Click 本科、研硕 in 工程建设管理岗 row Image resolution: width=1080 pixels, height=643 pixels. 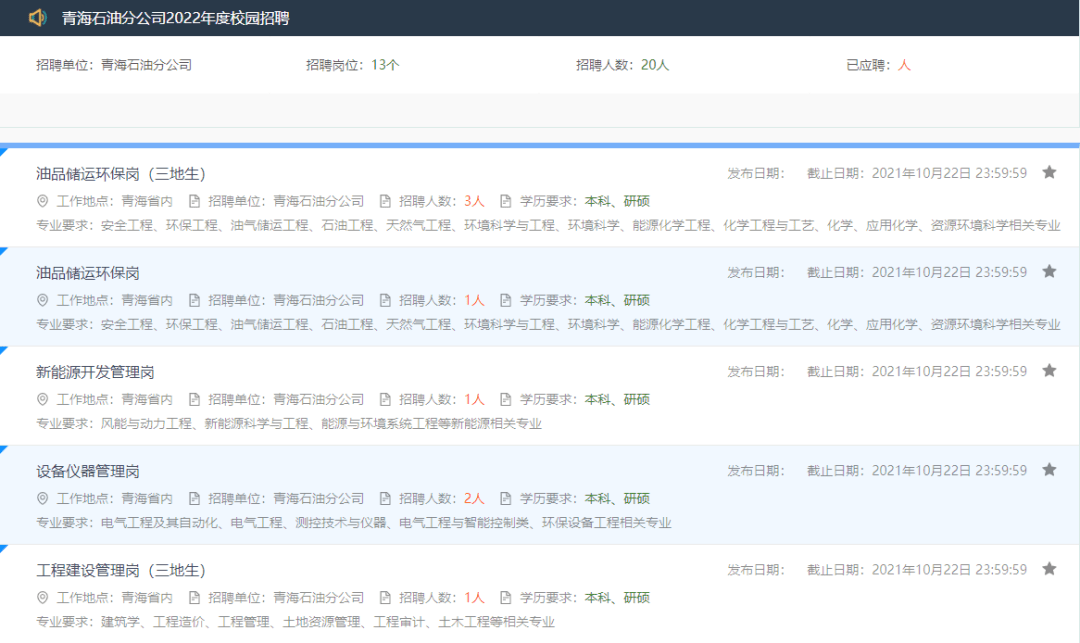pyautogui.click(x=617, y=598)
